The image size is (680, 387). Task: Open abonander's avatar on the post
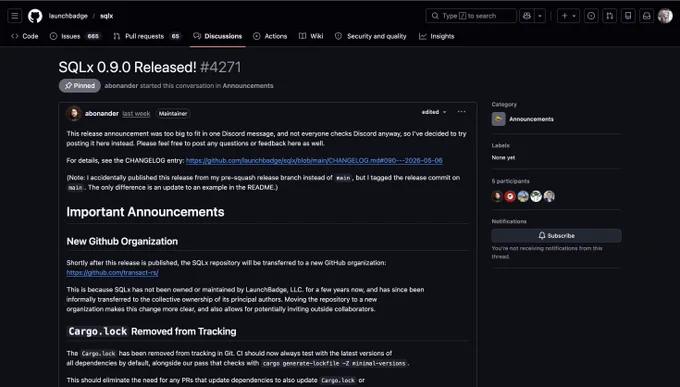(74, 114)
